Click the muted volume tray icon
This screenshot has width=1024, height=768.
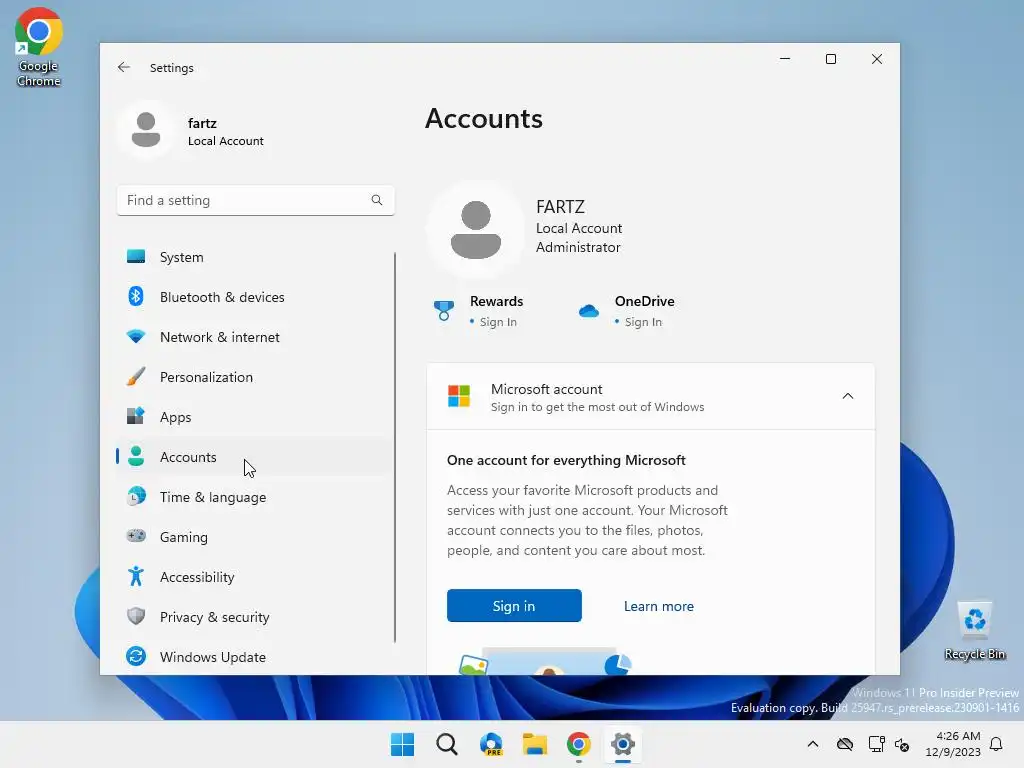(903, 744)
